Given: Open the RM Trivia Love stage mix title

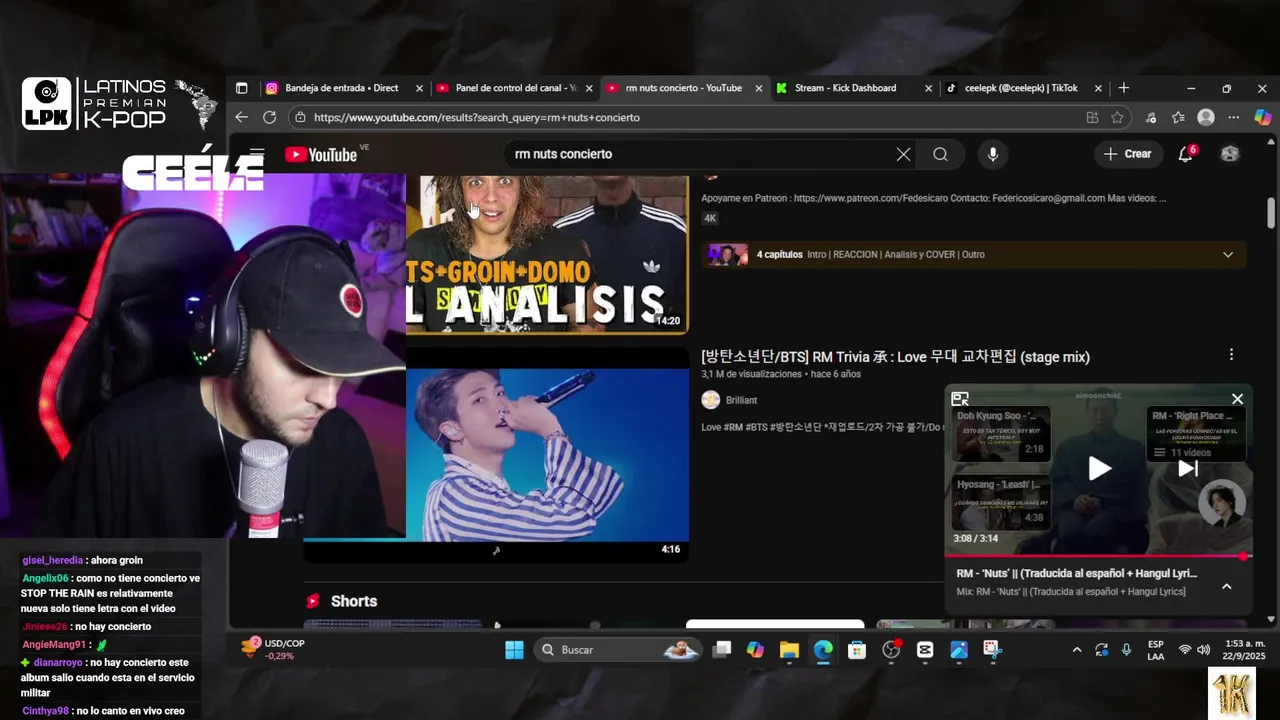Looking at the screenshot, I should [x=895, y=357].
